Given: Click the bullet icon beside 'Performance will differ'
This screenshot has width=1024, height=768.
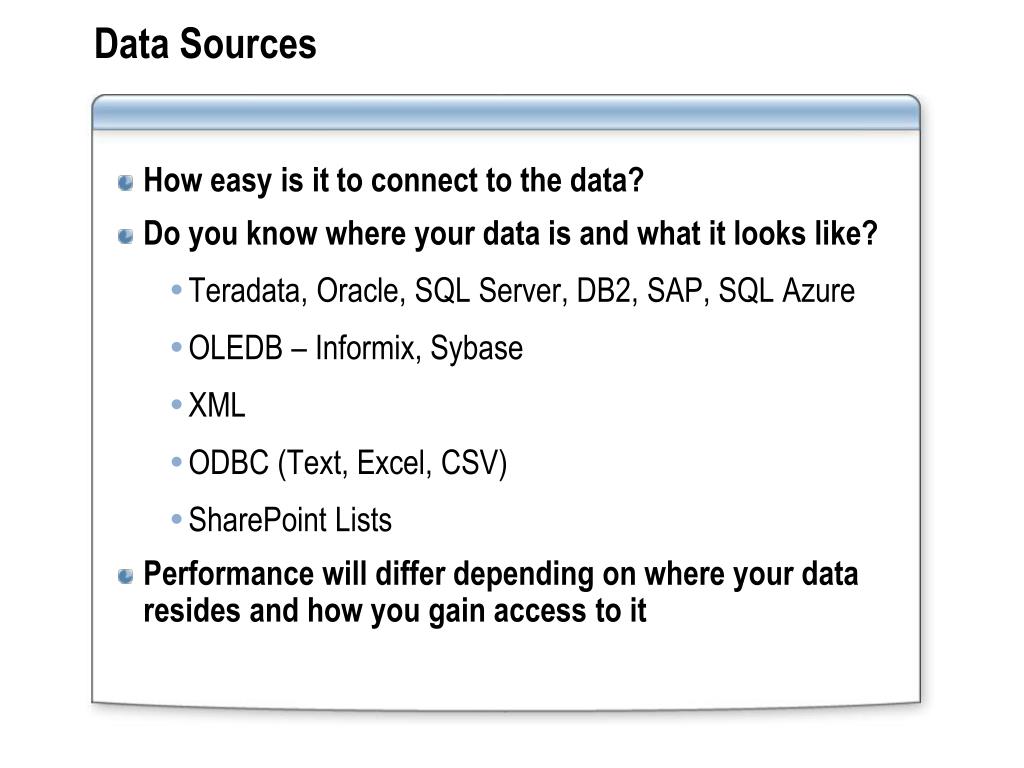Looking at the screenshot, I should click(x=125, y=576).
